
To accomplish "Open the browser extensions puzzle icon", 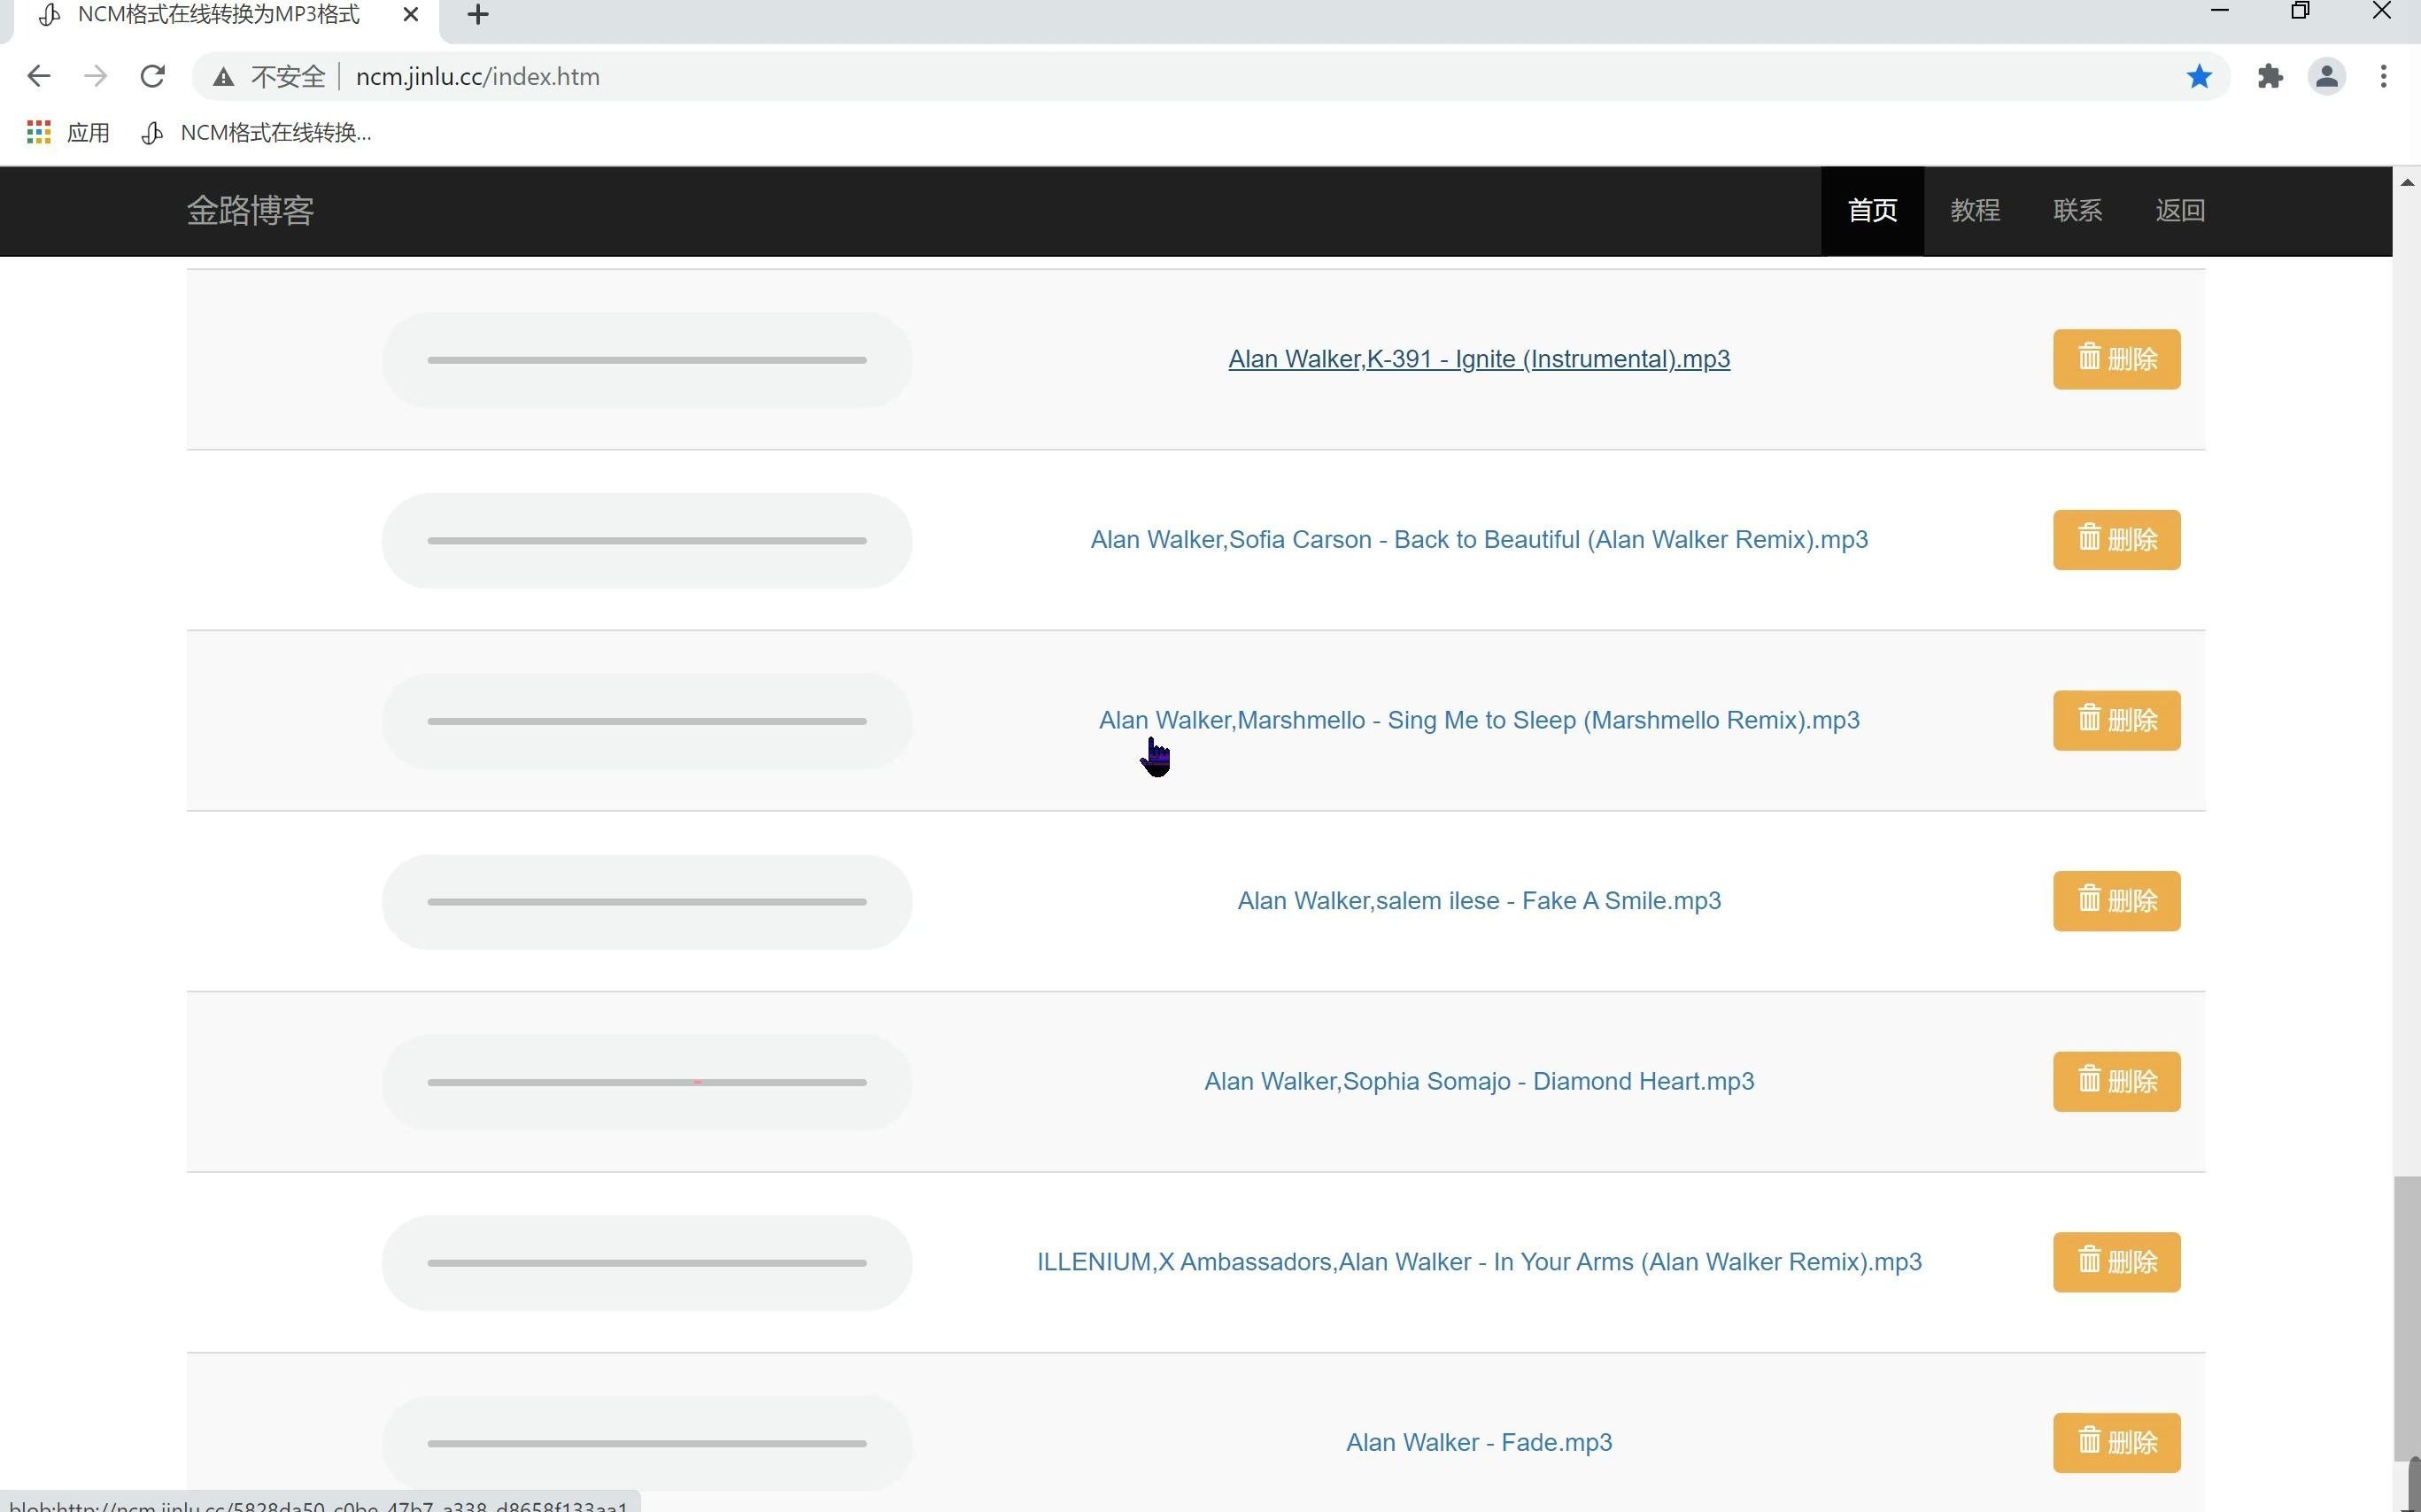I will click(2270, 77).
